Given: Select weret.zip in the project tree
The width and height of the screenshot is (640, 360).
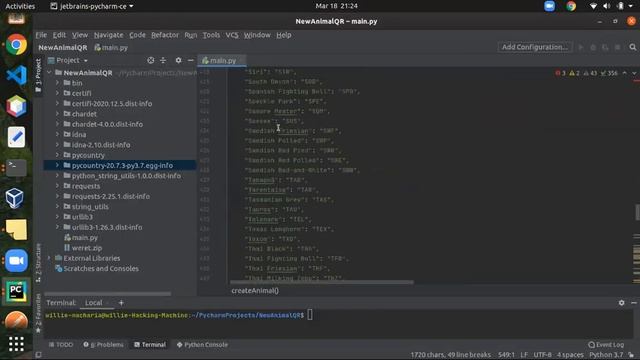Looking at the screenshot, I should click(x=87, y=248).
